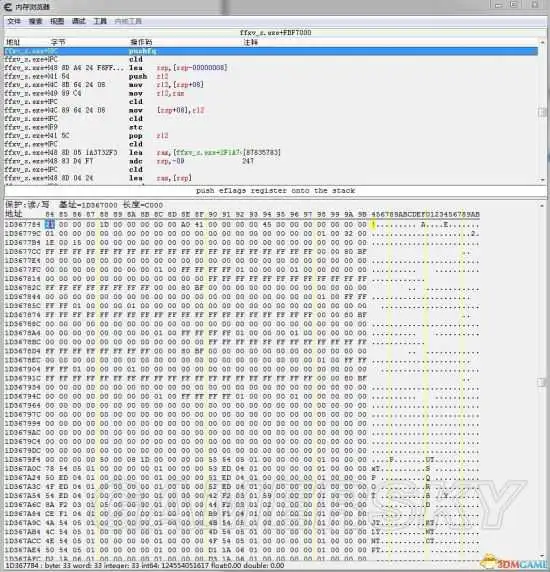
Task: Select the lea rax,[rsp] instruction row
Action: [x=271, y=178]
